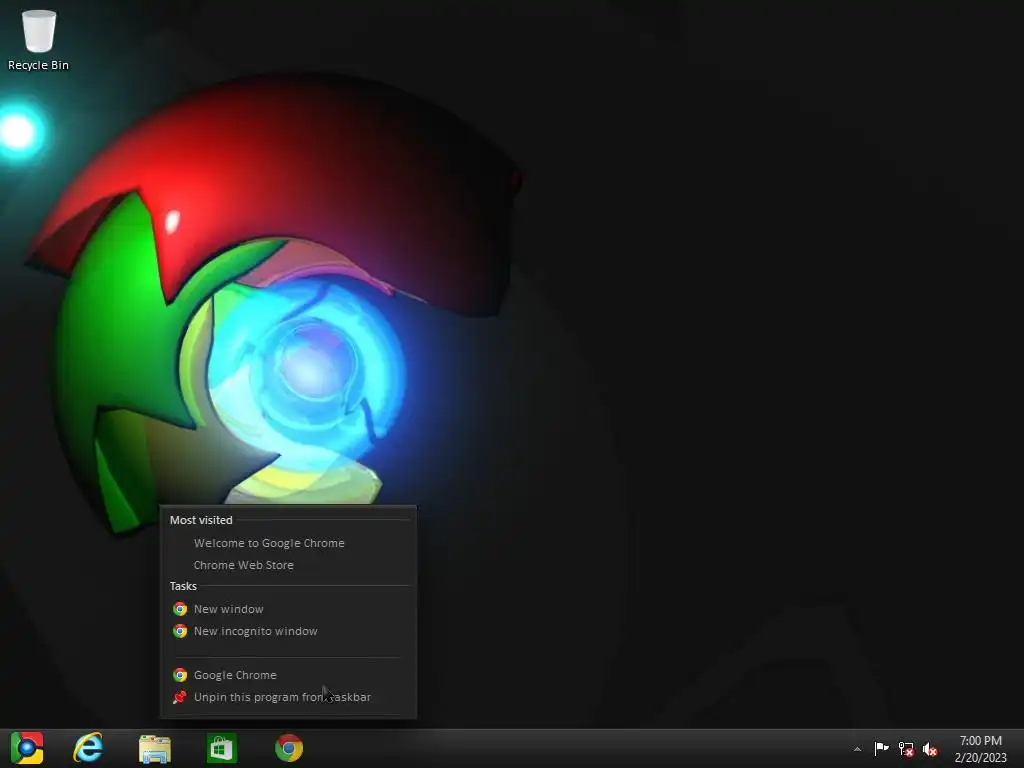Click the network status tray icon
The height and width of the screenshot is (768, 1024).
pos(906,749)
